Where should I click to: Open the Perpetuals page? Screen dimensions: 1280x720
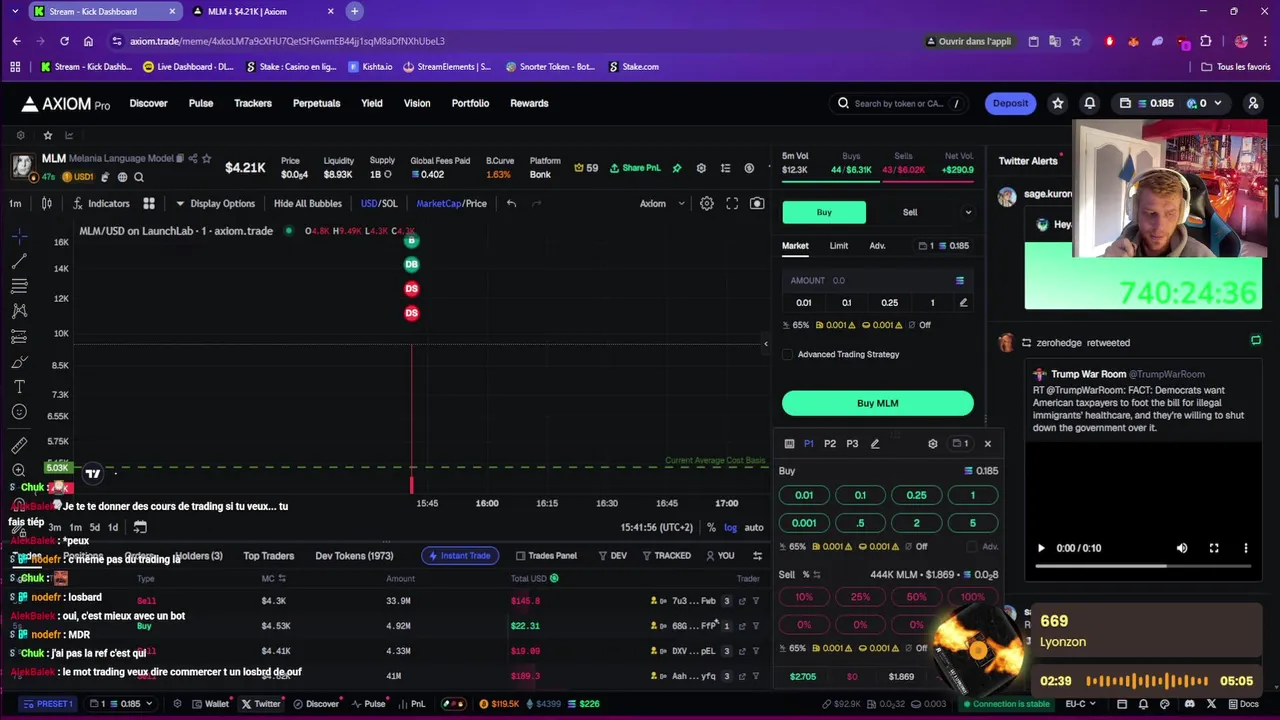point(316,103)
